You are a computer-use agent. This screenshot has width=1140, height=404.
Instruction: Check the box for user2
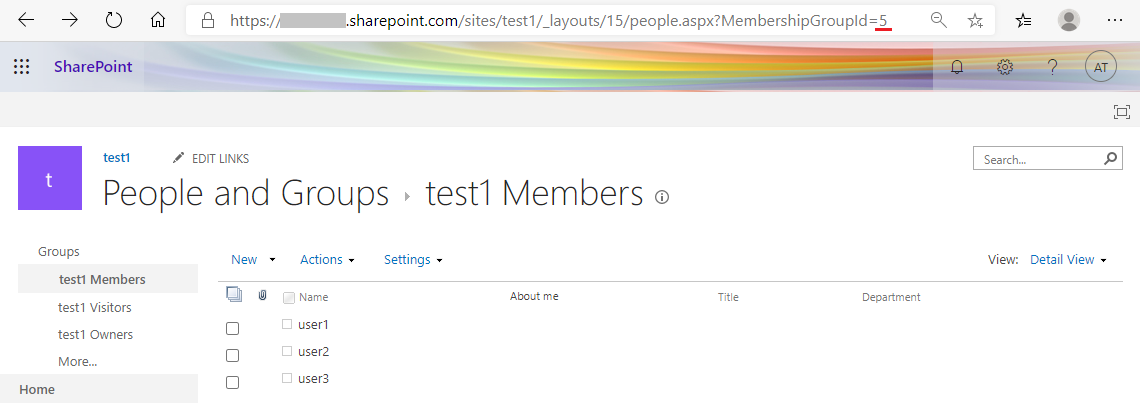tap(233, 355)
